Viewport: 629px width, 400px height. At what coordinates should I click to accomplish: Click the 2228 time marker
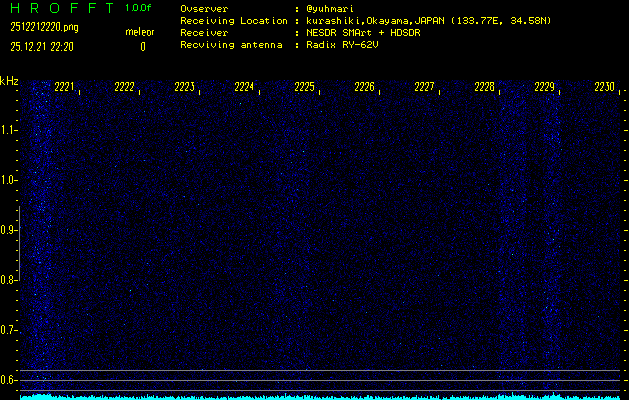pos(485,87)
